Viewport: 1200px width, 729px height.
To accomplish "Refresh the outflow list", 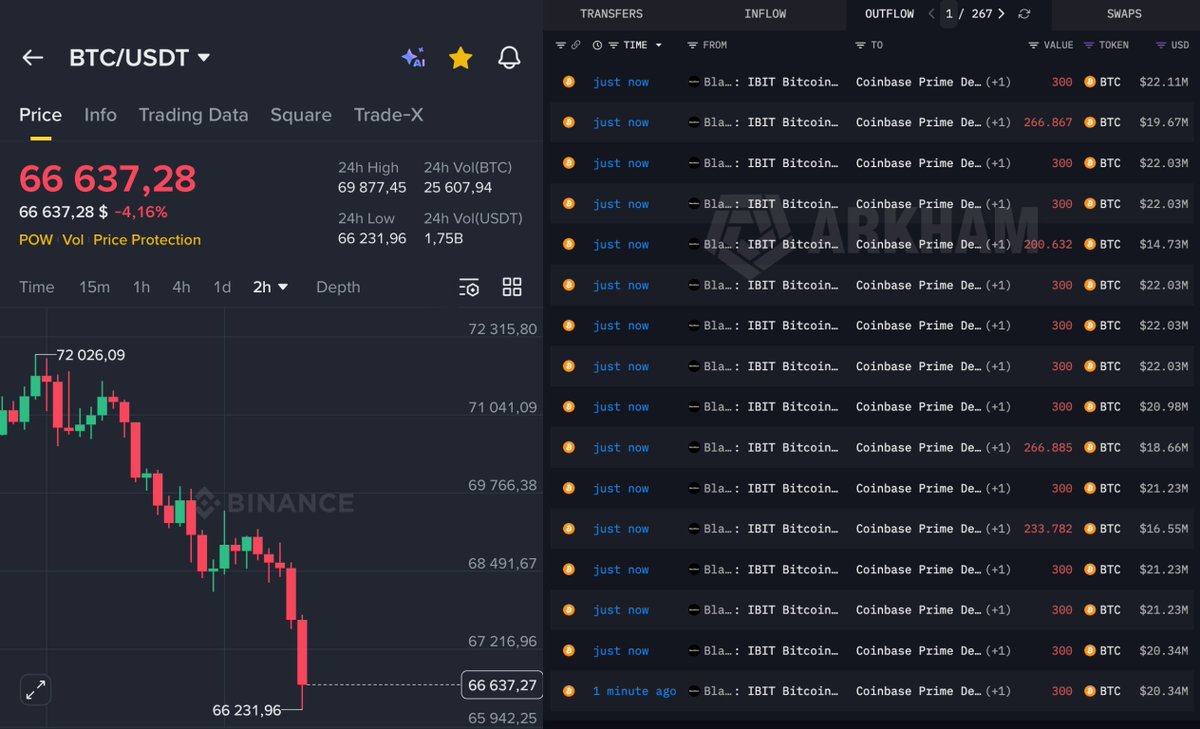I will click(1024, 14).
